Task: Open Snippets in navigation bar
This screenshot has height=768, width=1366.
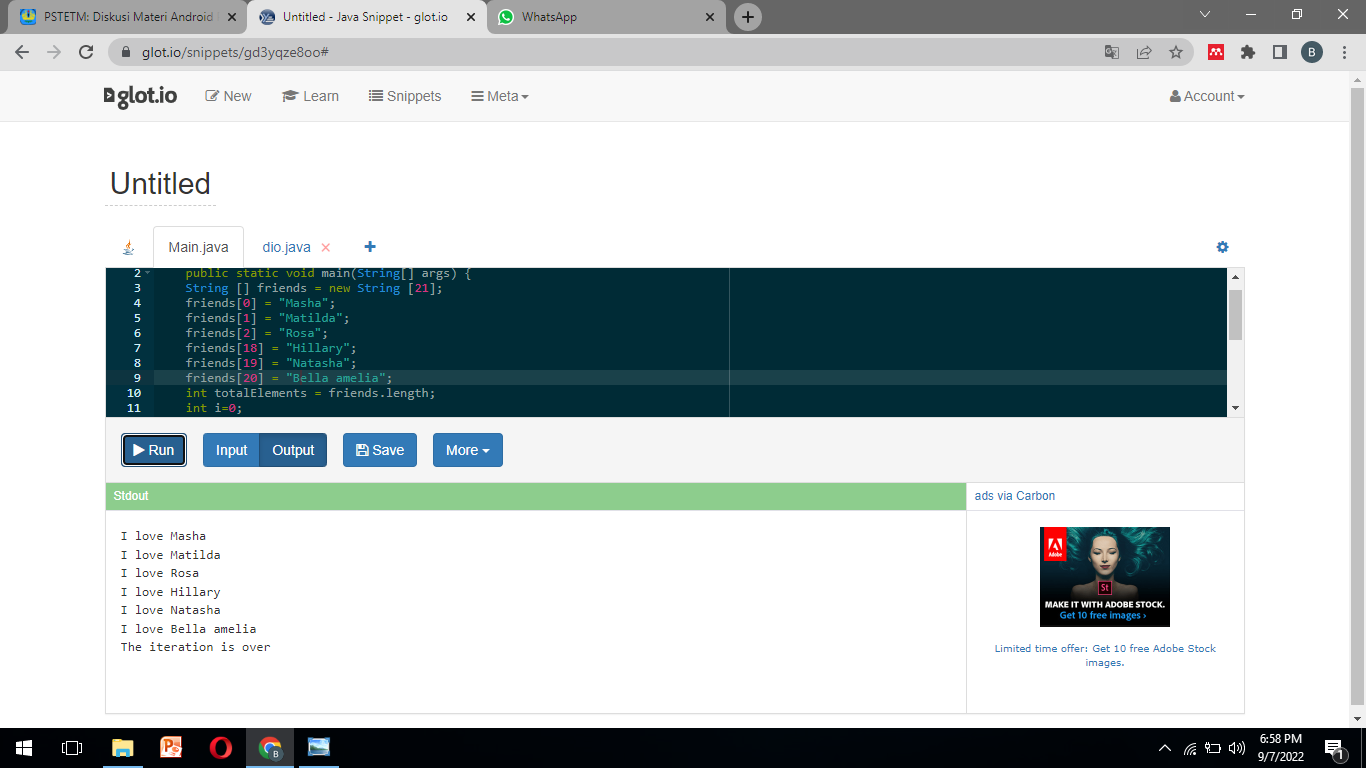Action: 405,96
